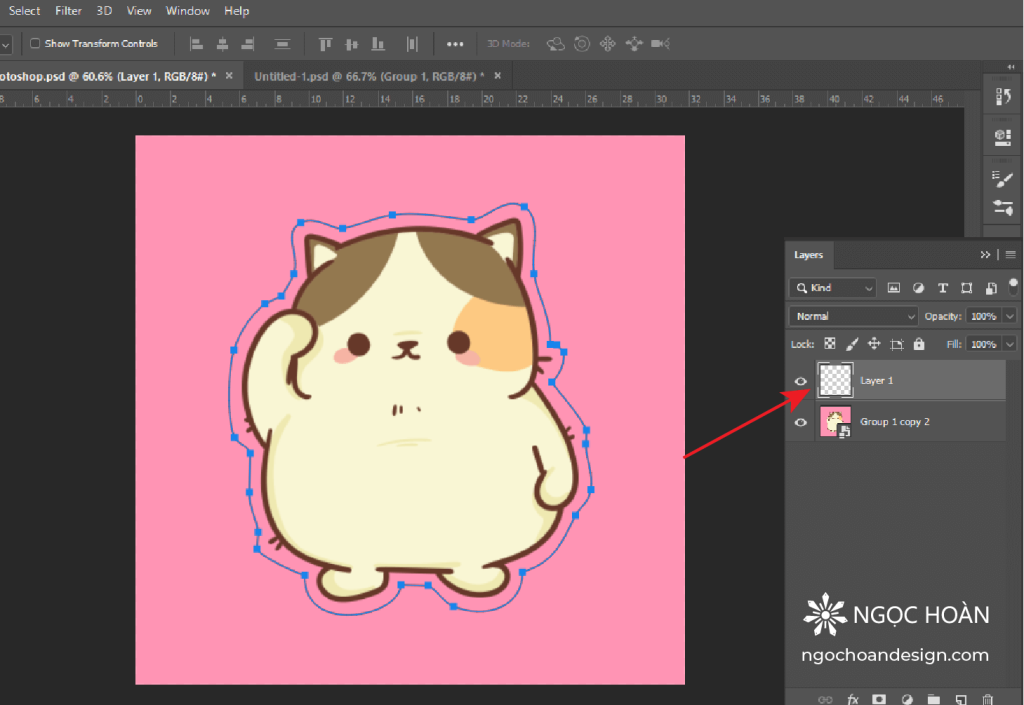This screenshot has height=705, width=1024.
Task: Click the Fill percentage input field
Action: click(983, 344)
